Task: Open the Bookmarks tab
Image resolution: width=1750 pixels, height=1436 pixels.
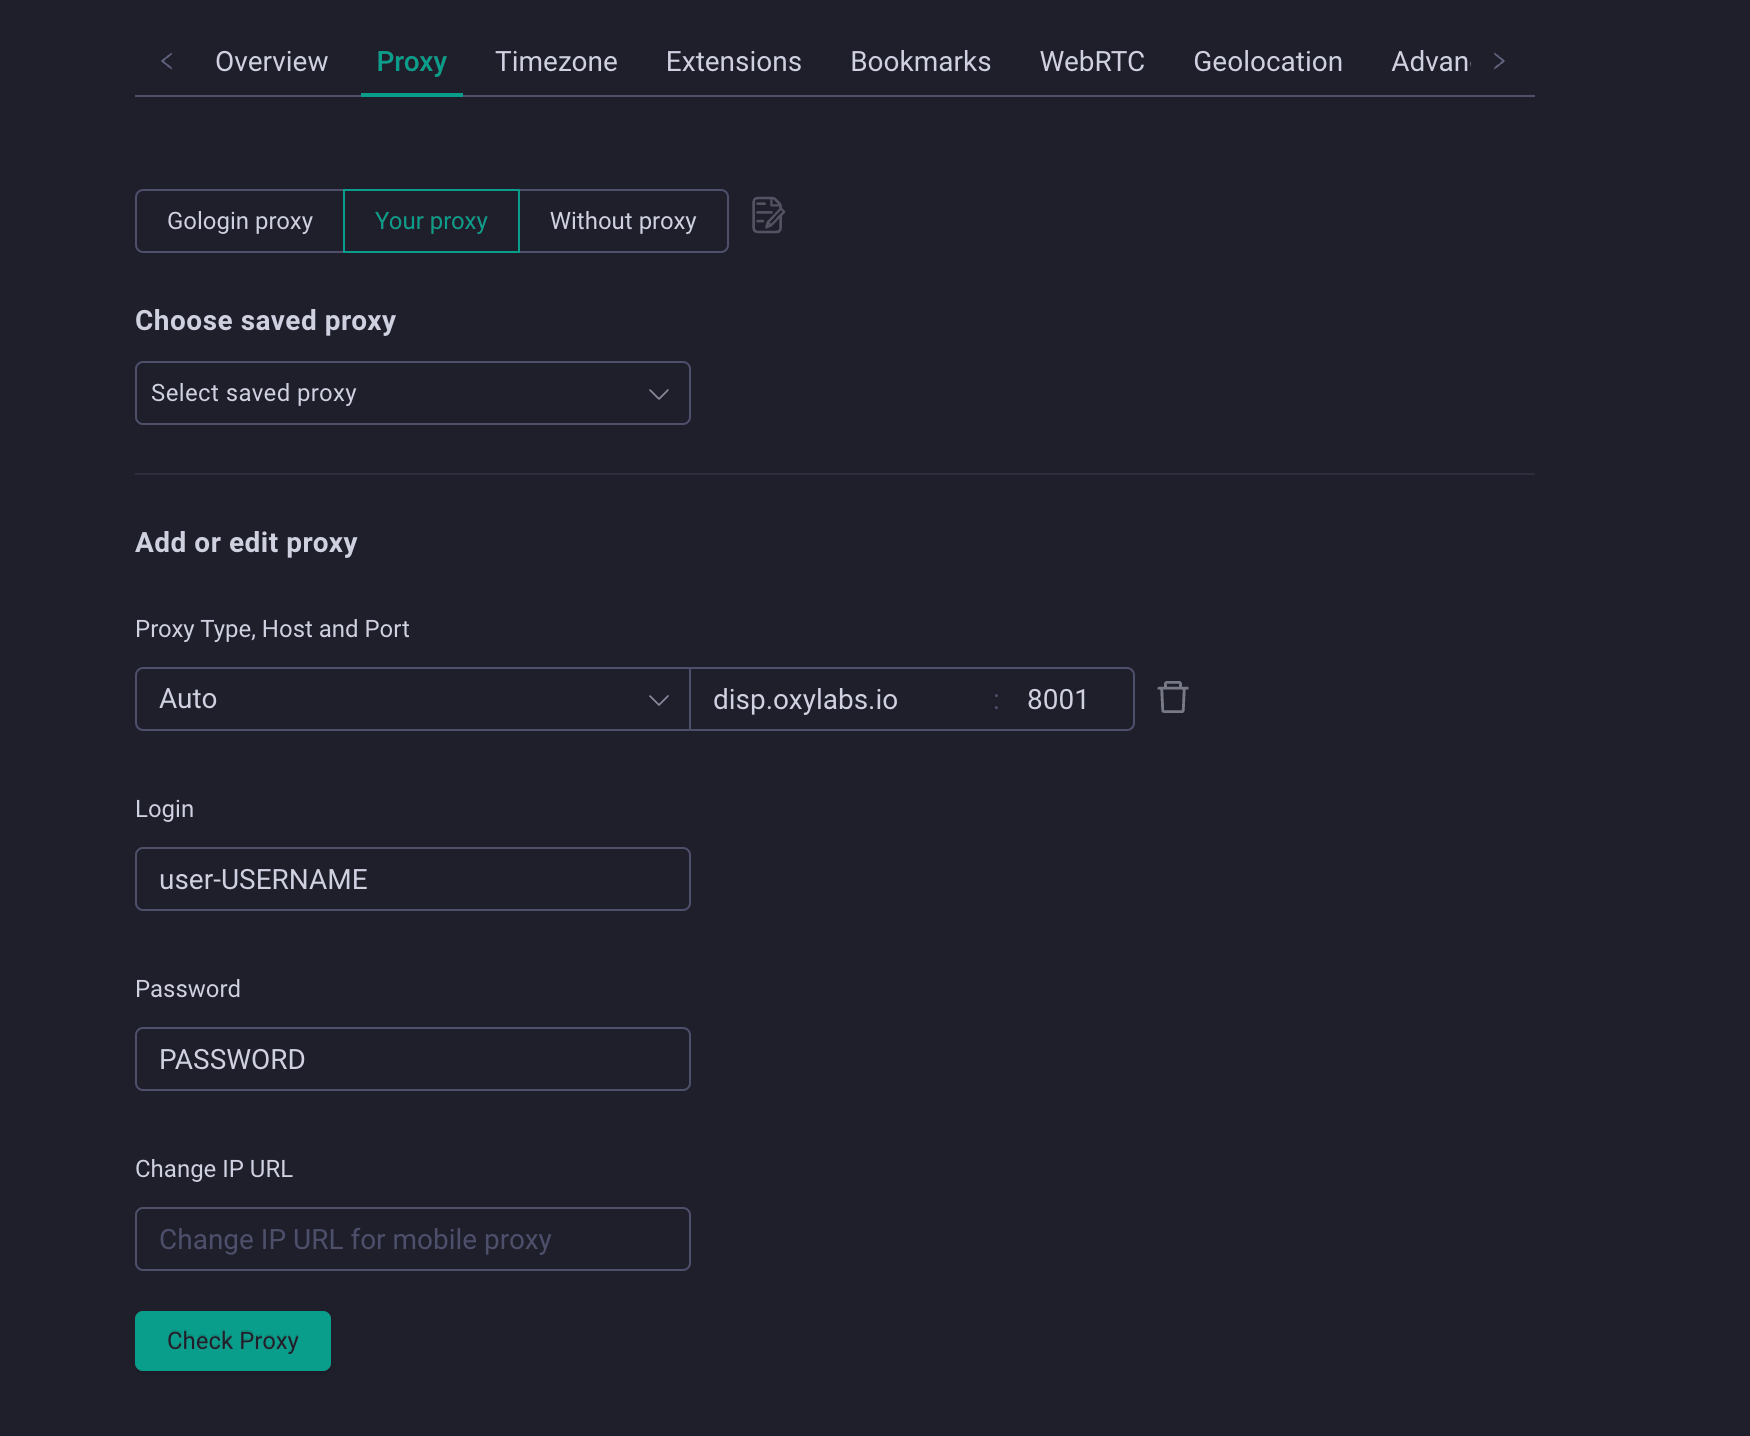Action: click(921, 62)
